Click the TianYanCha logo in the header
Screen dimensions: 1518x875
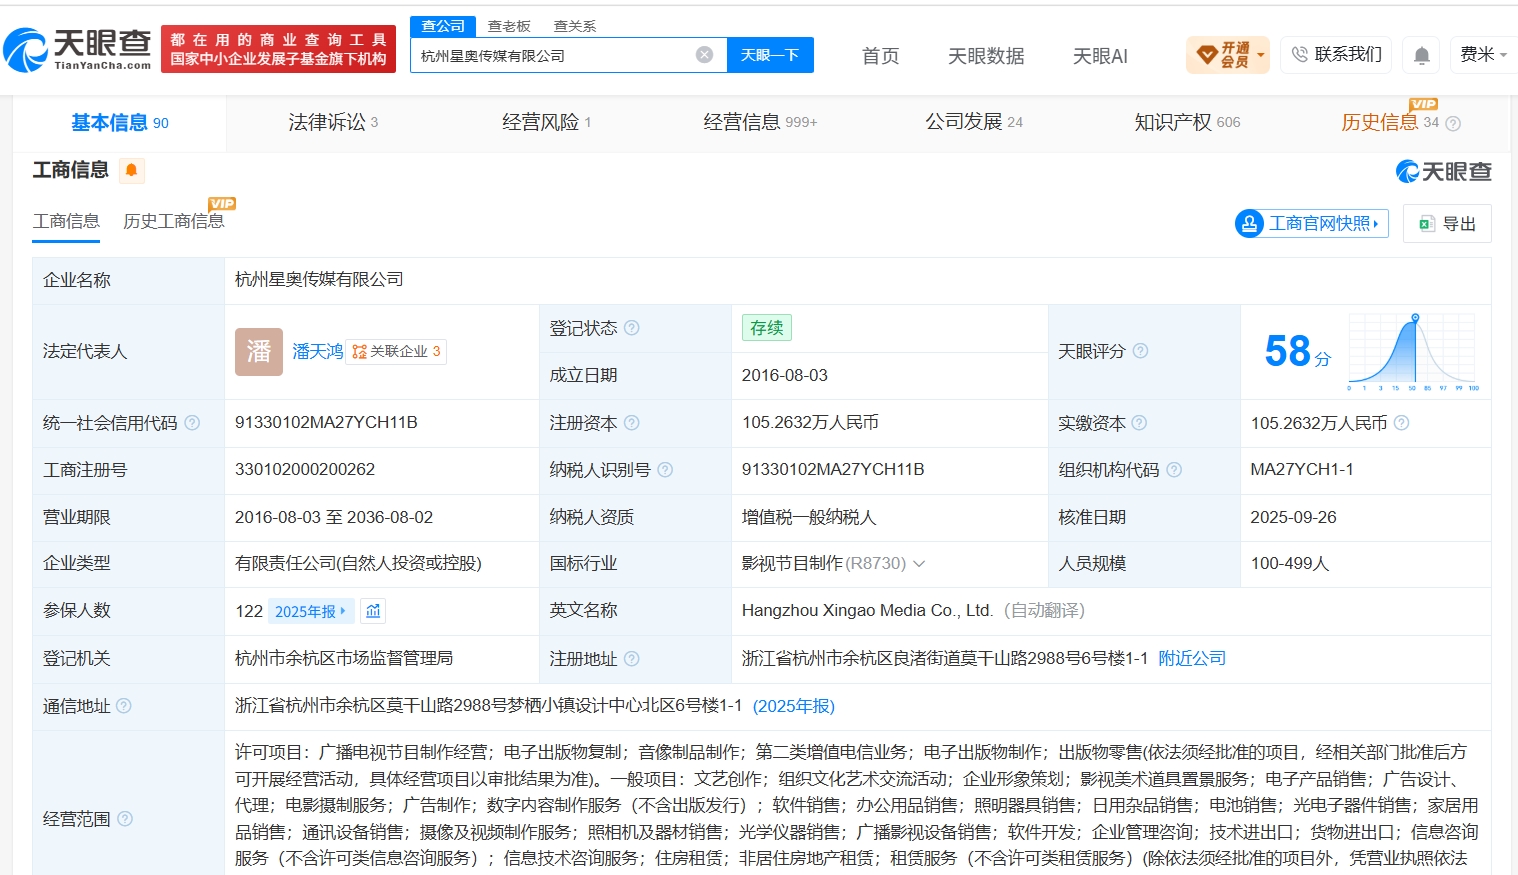[78, 49]
